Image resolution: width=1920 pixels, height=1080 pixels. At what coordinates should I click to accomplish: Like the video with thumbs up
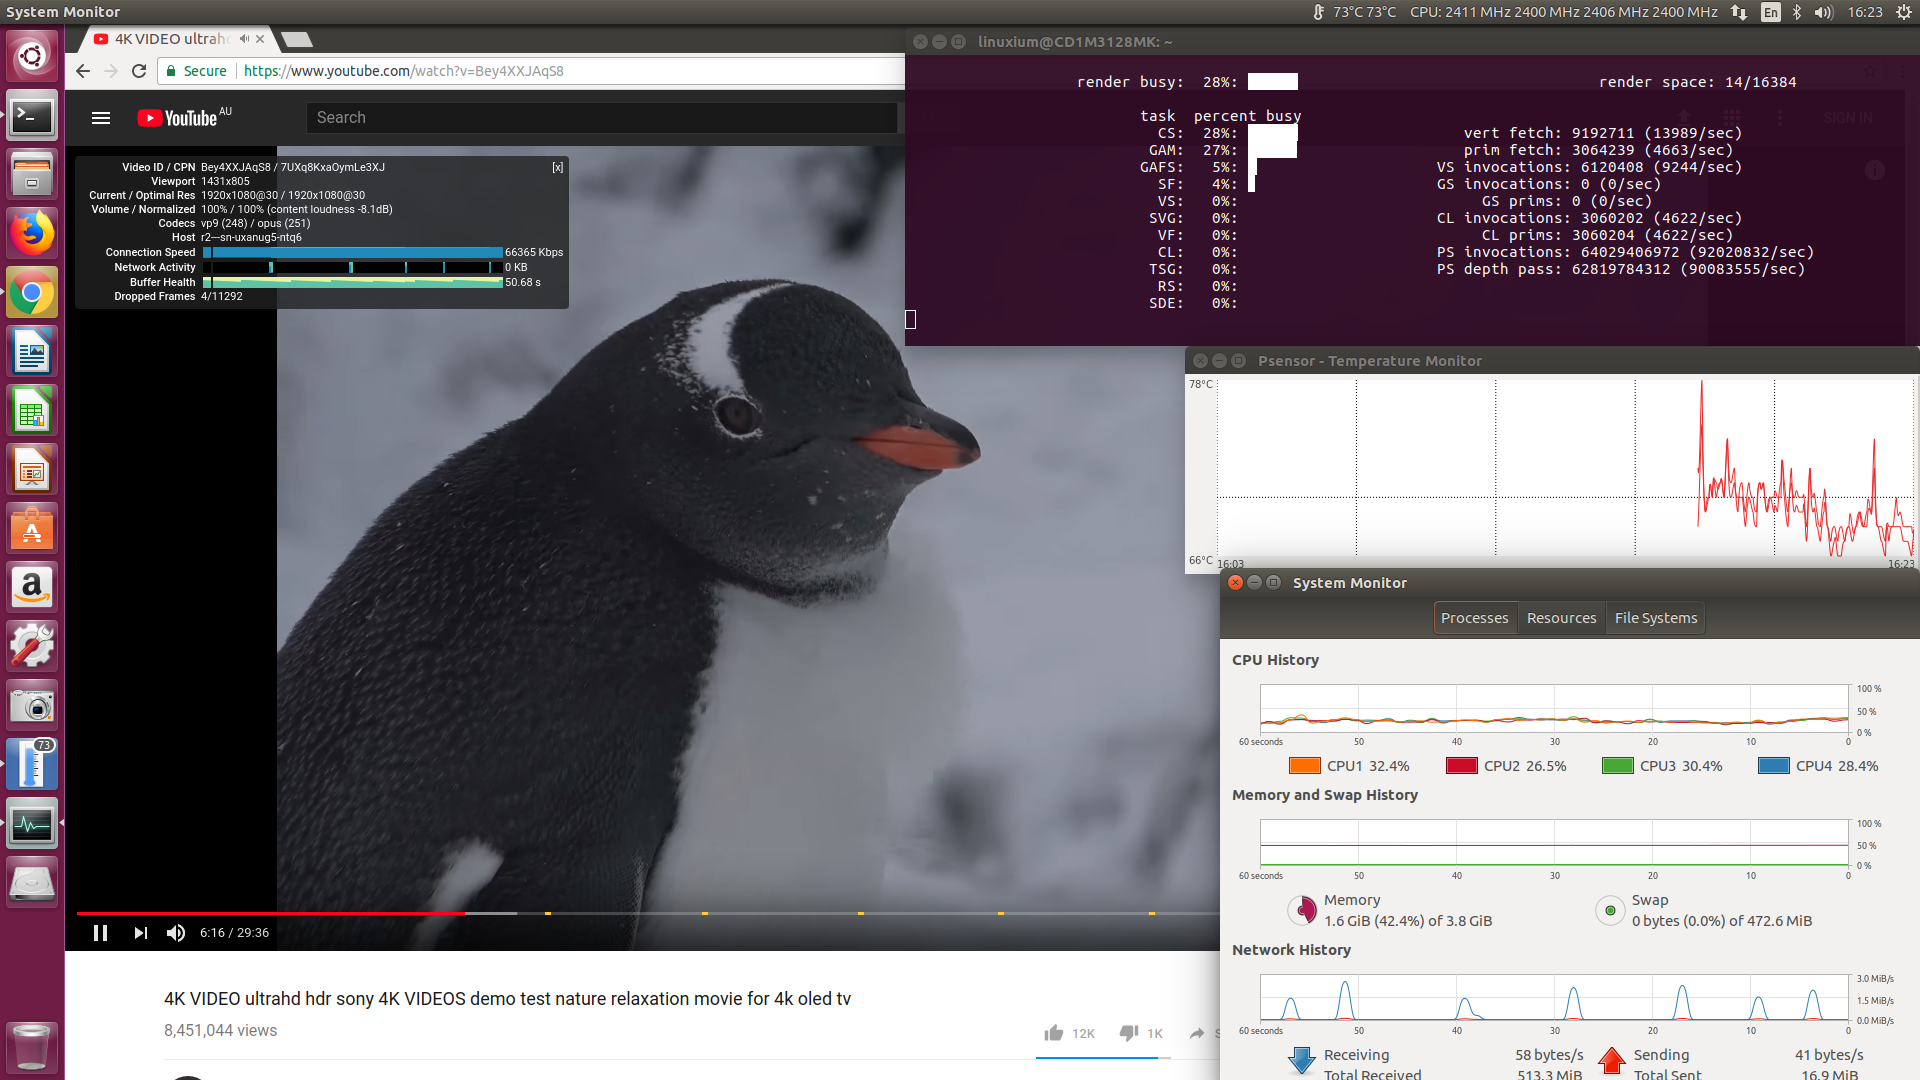1054,1033
